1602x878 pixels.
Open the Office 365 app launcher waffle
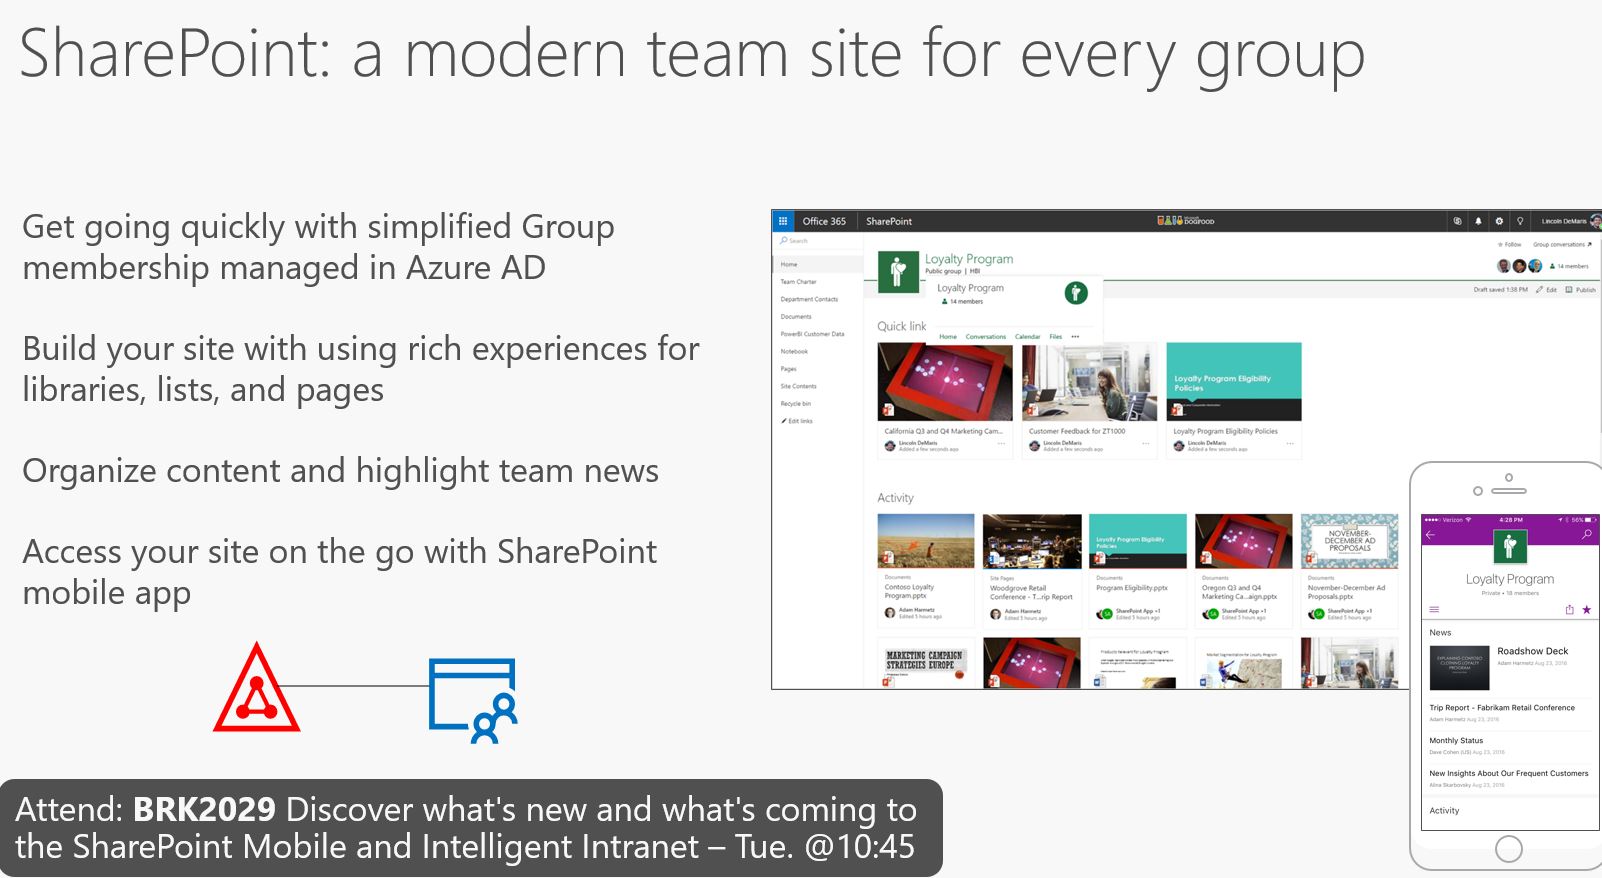(783, 221)
